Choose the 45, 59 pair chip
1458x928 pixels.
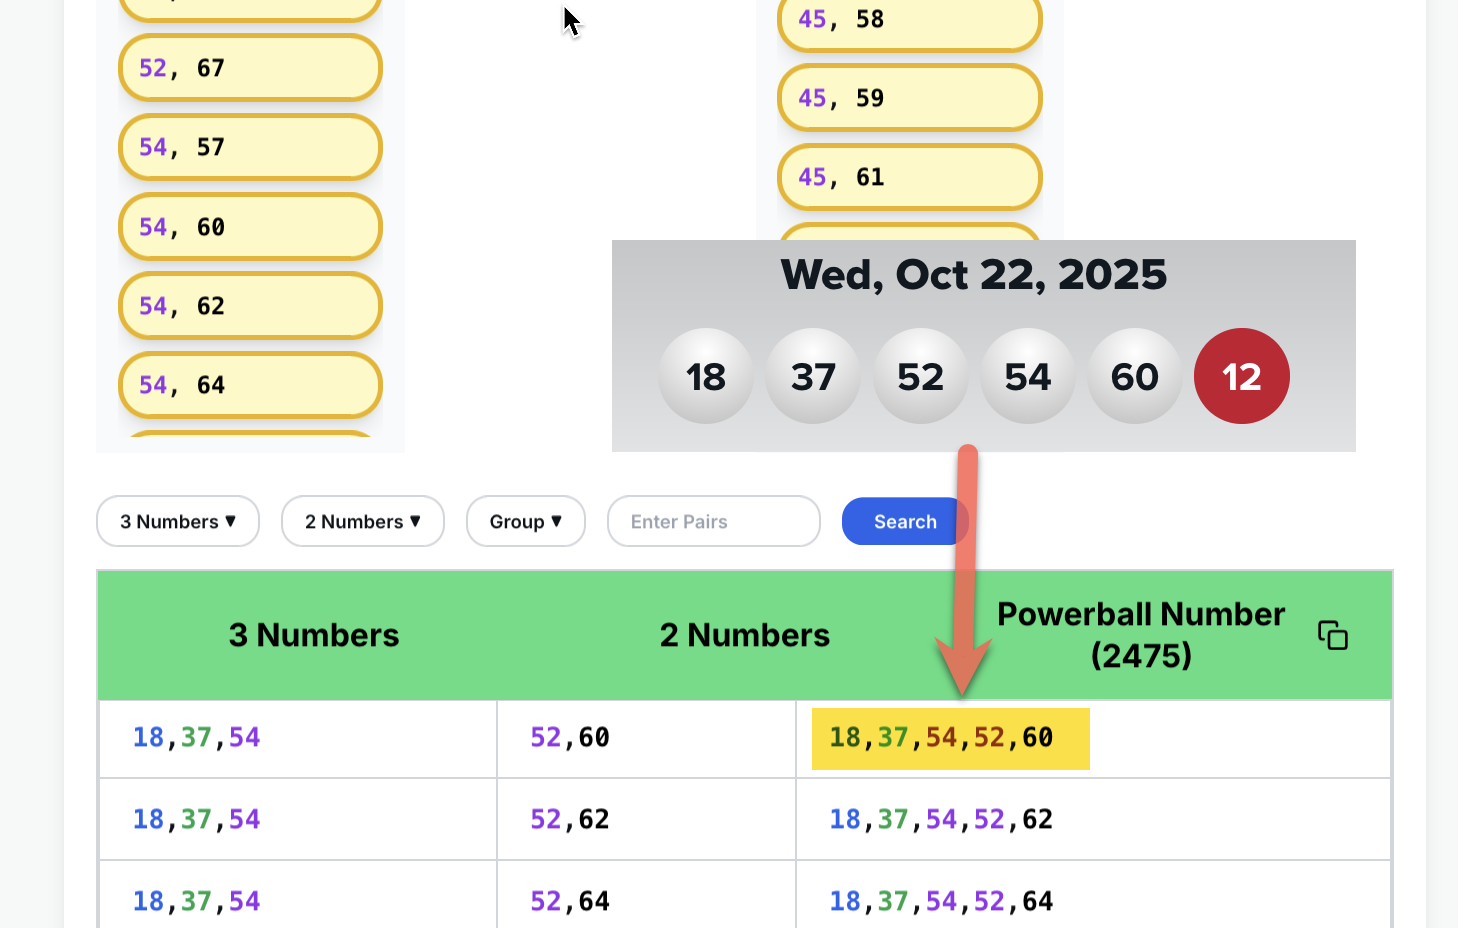click(x=909, y=98)
